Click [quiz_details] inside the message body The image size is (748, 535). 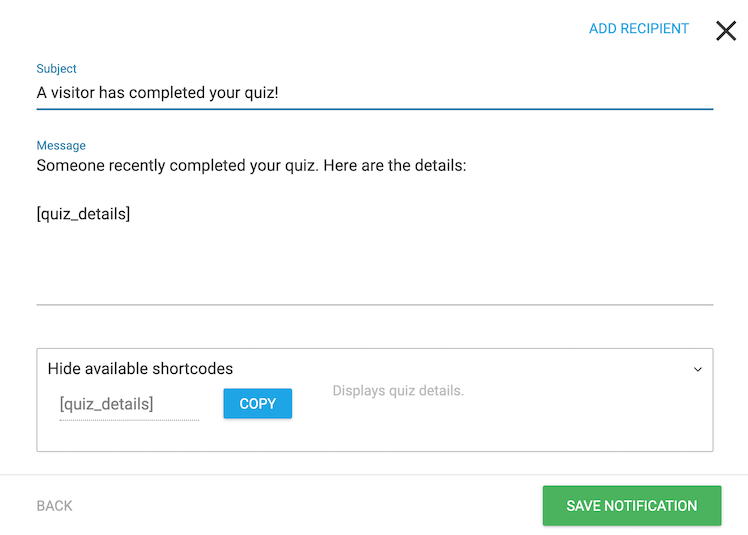pyautogui.click(x=83, y=214)
